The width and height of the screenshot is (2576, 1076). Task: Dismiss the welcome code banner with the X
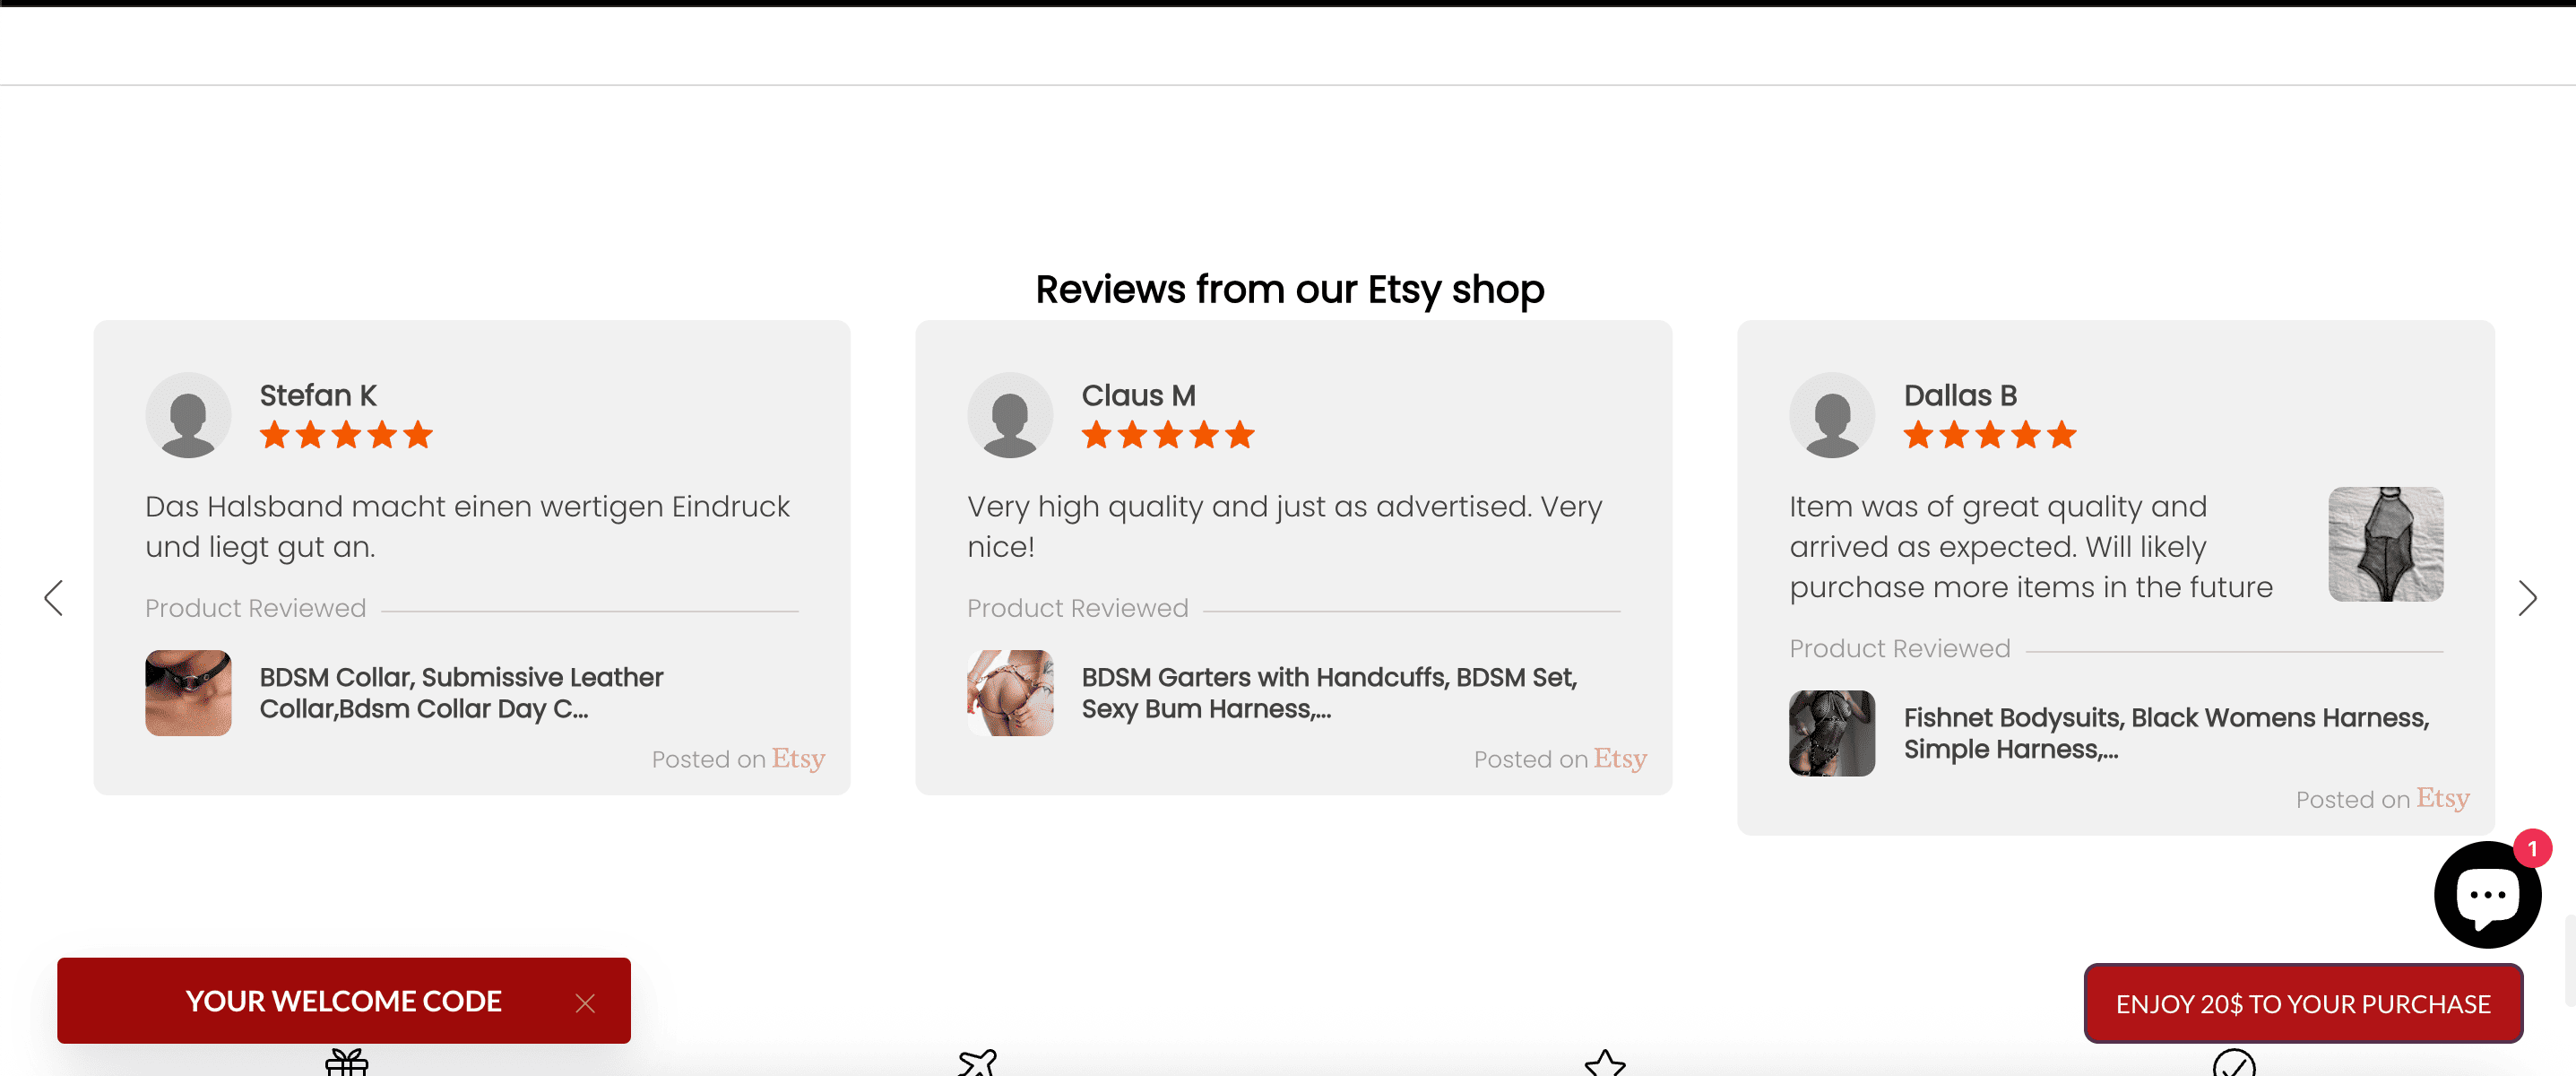(x=585, y=1003)
